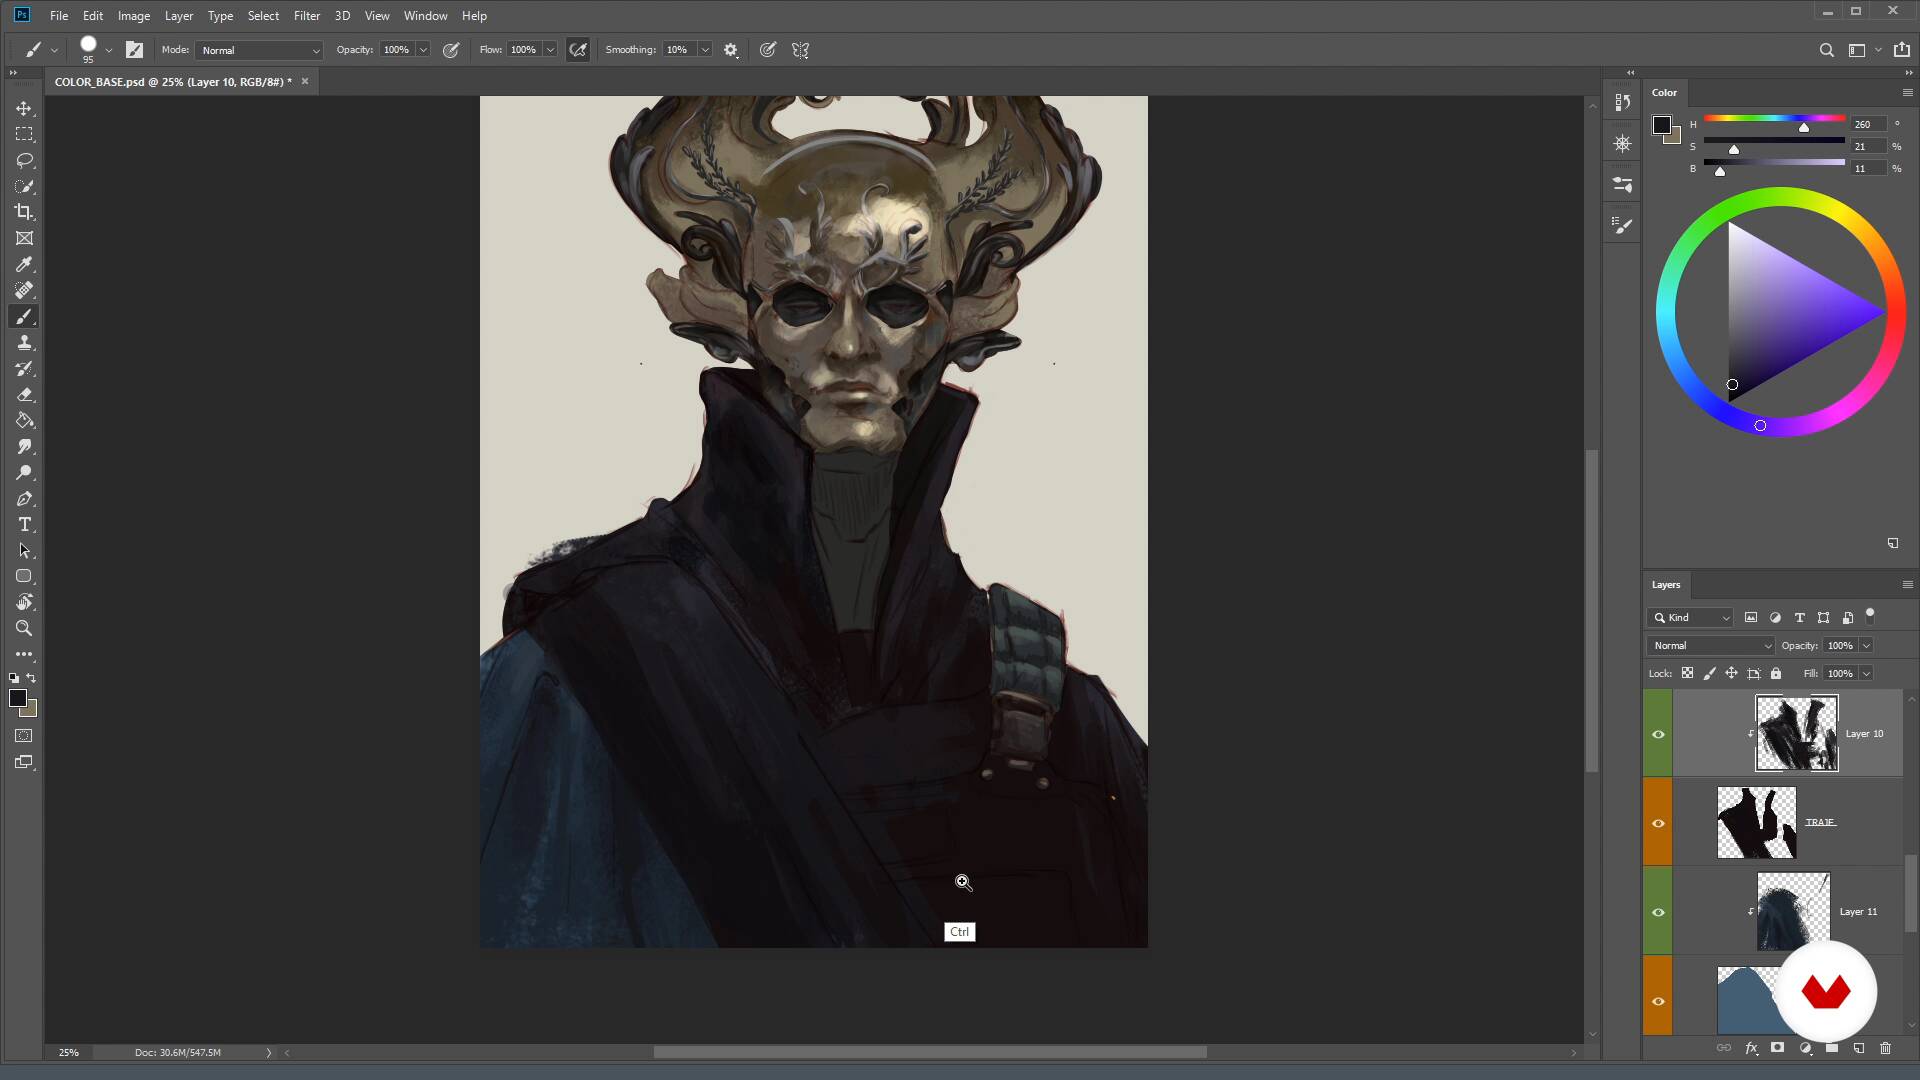
Task: Select the Hand tool
Action: click(24, 602)
